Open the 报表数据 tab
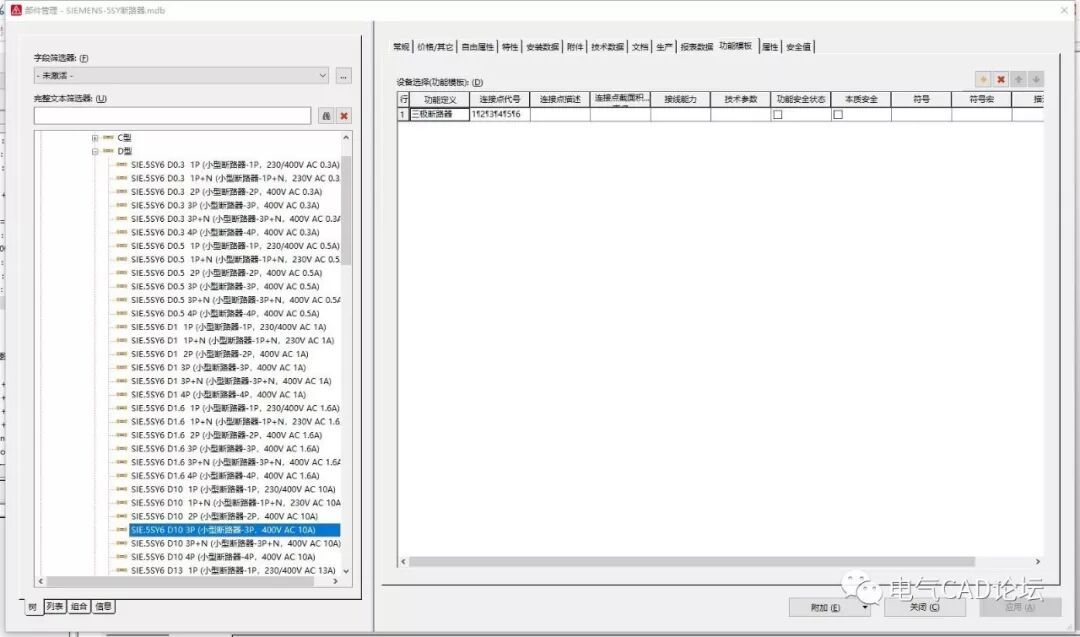This screenshot has width=1080, height=637. coord(696,47)
